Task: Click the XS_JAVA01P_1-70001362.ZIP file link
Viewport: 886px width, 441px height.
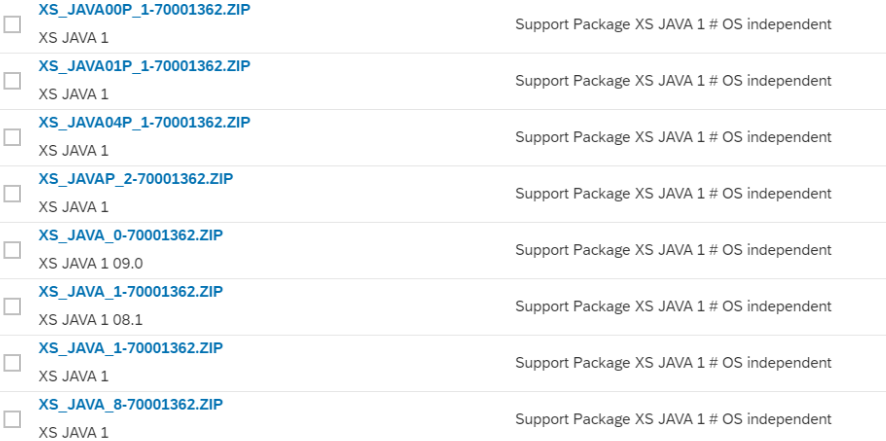Action: pos(144,66)
